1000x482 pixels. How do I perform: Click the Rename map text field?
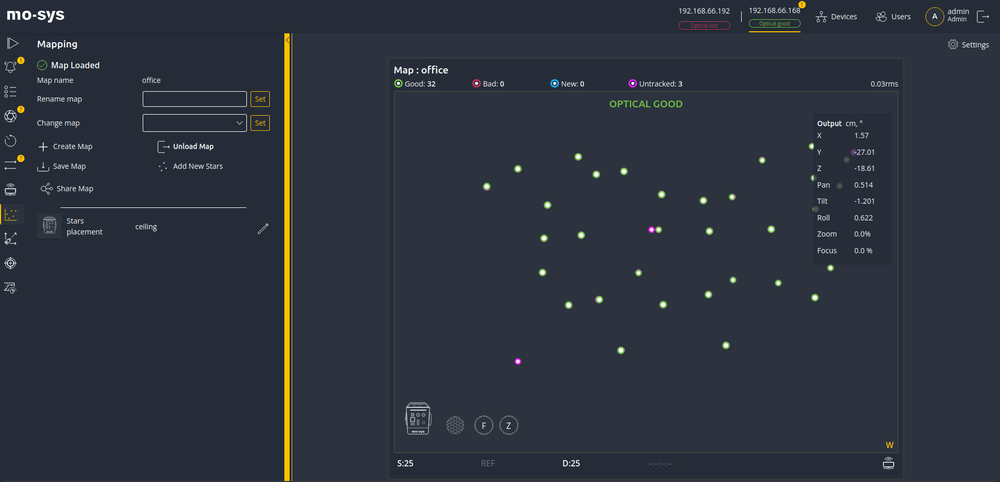(195, 99)
